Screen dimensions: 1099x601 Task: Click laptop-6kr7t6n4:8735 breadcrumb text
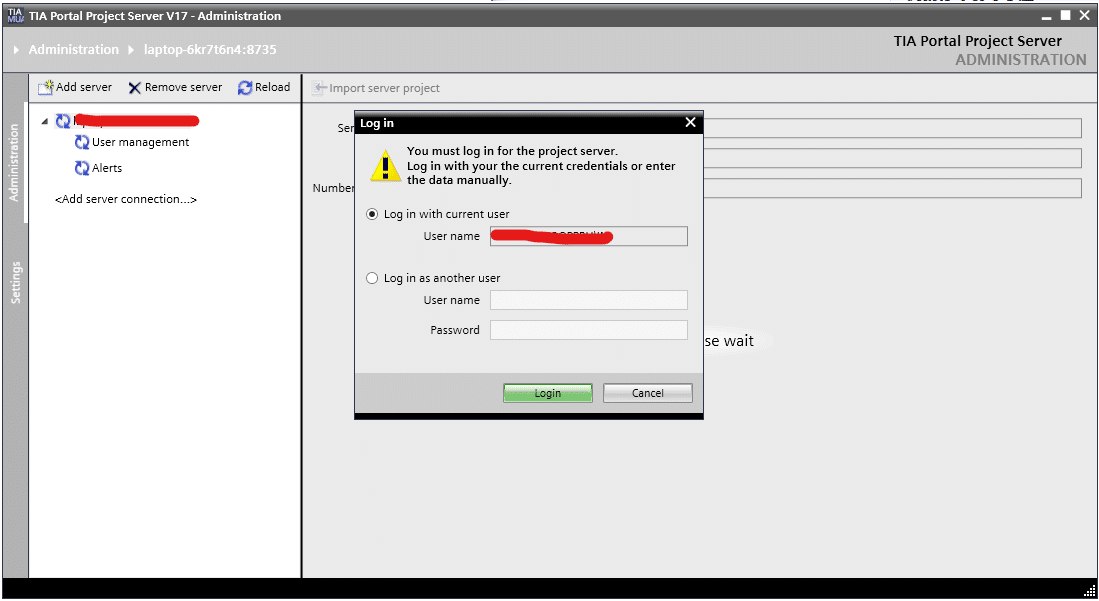pos(210,50)
